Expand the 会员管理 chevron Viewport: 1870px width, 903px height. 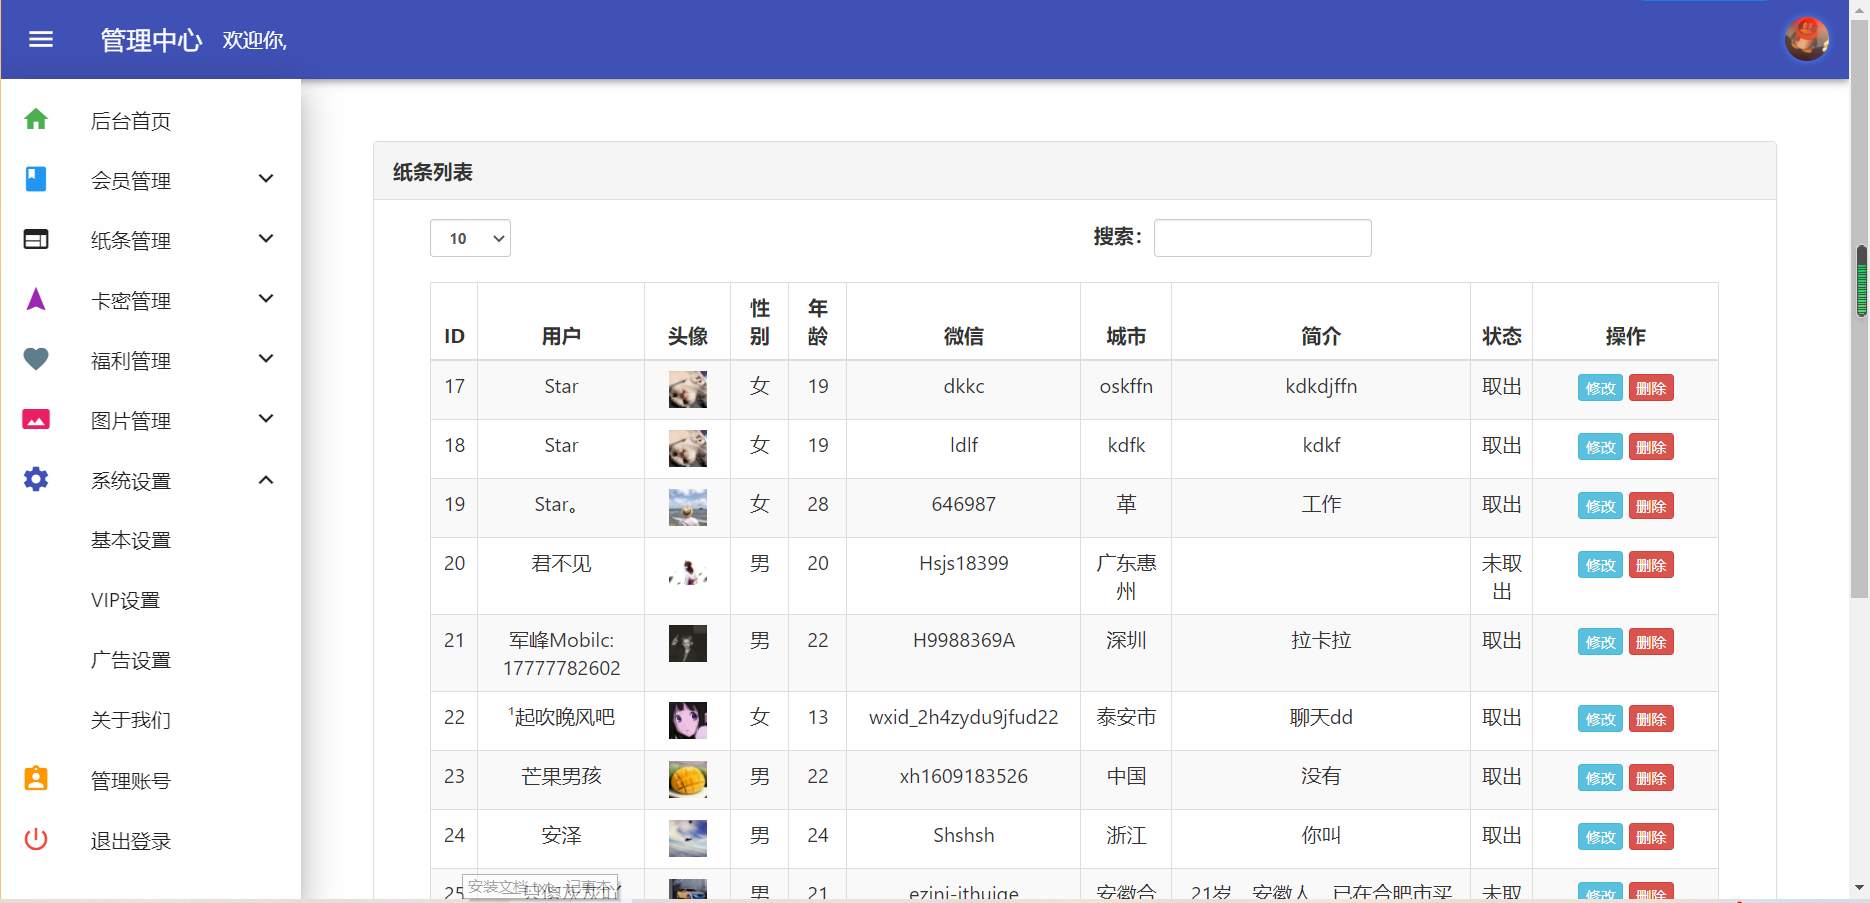coord(266,179)
